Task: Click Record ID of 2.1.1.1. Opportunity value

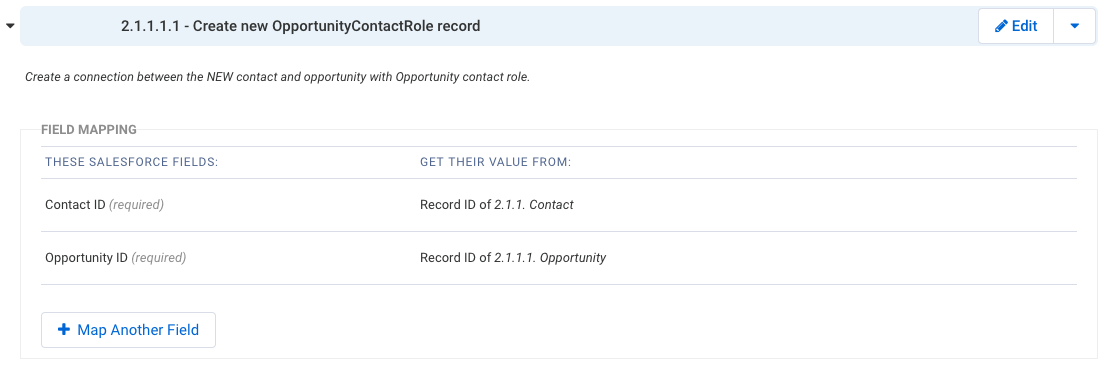Action: (x=513, y=258)
